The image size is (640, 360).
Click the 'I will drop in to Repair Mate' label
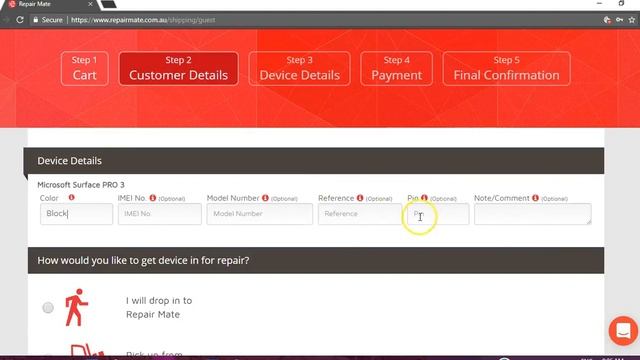point(159,307)
